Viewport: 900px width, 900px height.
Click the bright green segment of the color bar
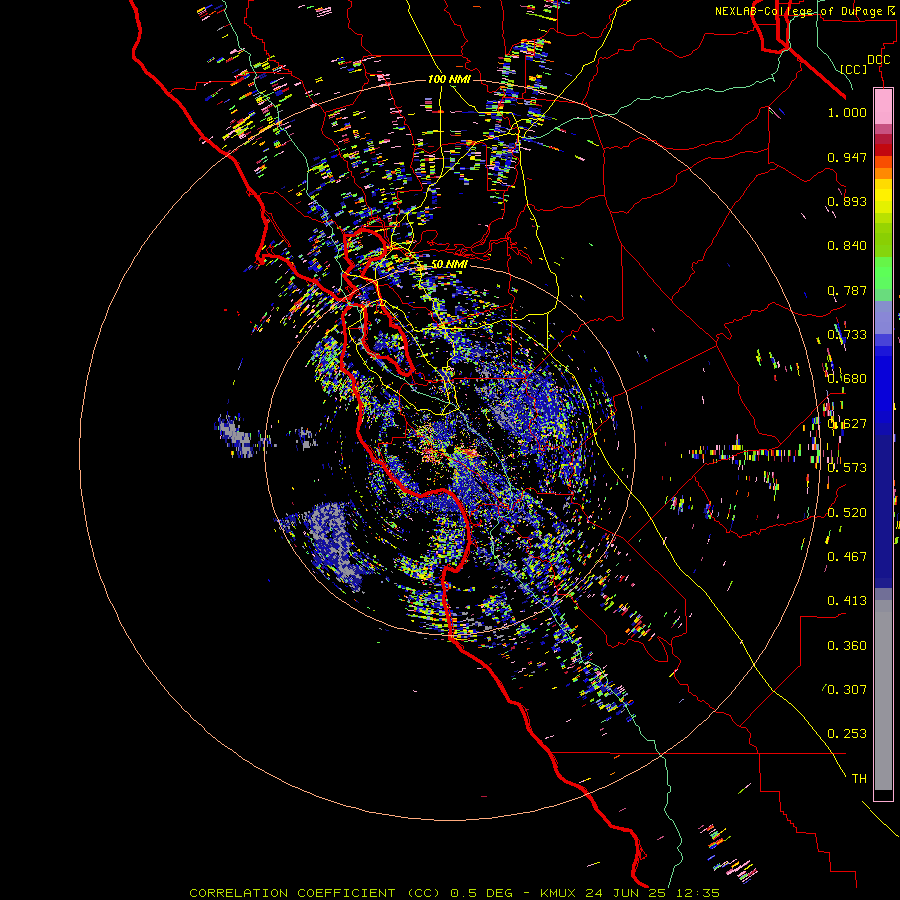pyautogui.click(x=883, y=273)
